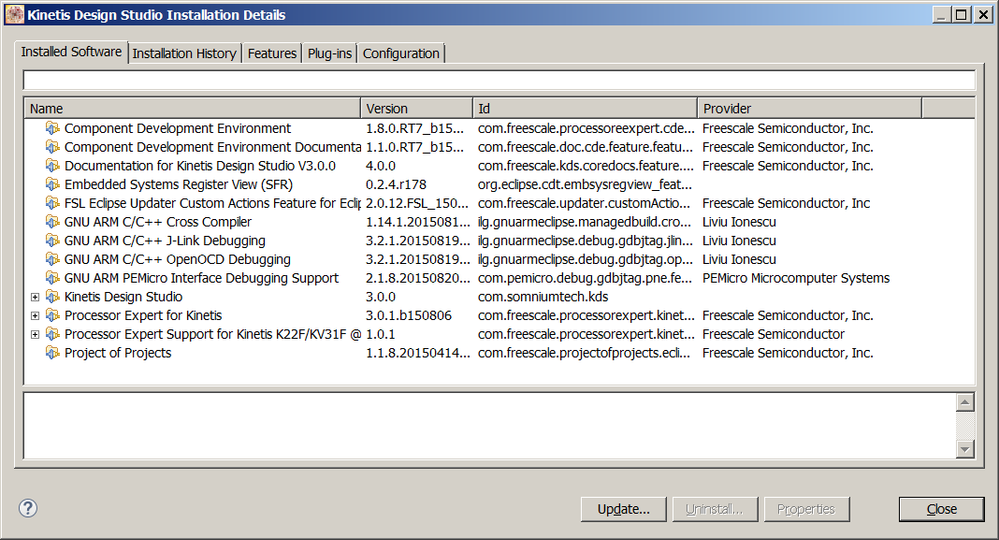Click the Processor Expert for Kinetis icon

pyautogui.click(x=52, y=316)
